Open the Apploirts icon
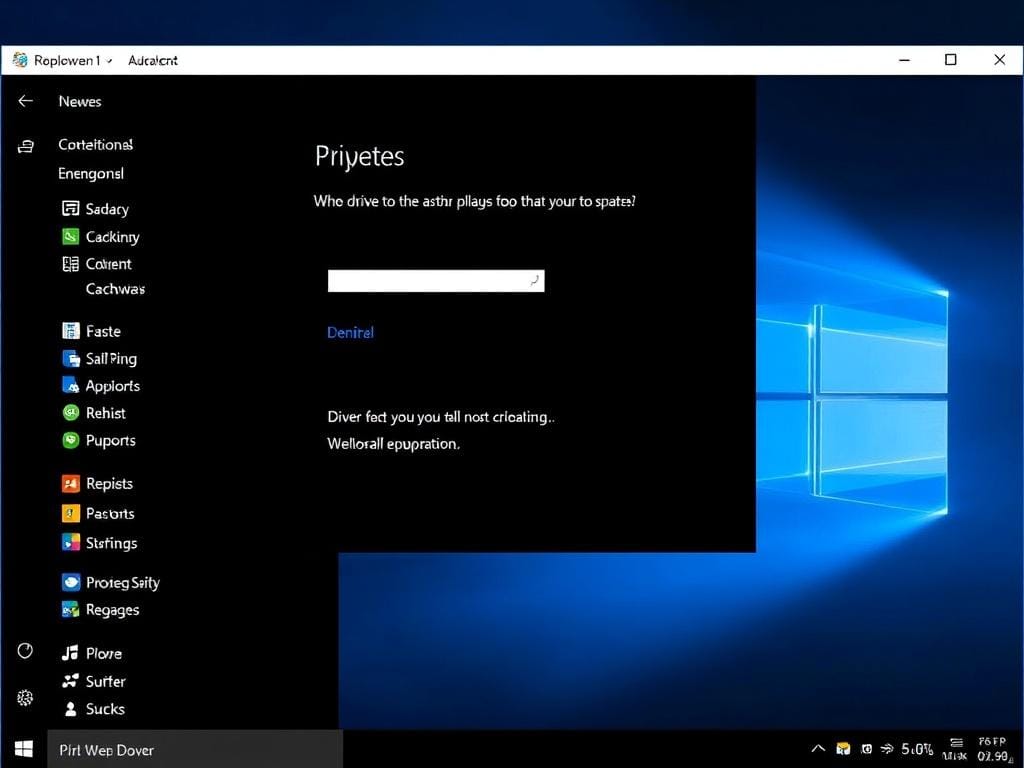The image size is (1024, 768). tap(71, 385)
